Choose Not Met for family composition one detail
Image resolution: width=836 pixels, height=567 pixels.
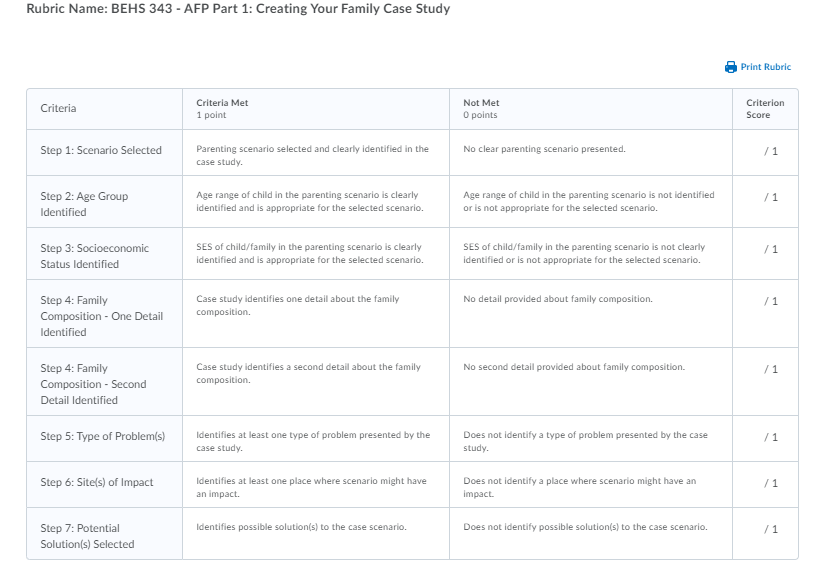pyautogui.click(x=591, y=314)
